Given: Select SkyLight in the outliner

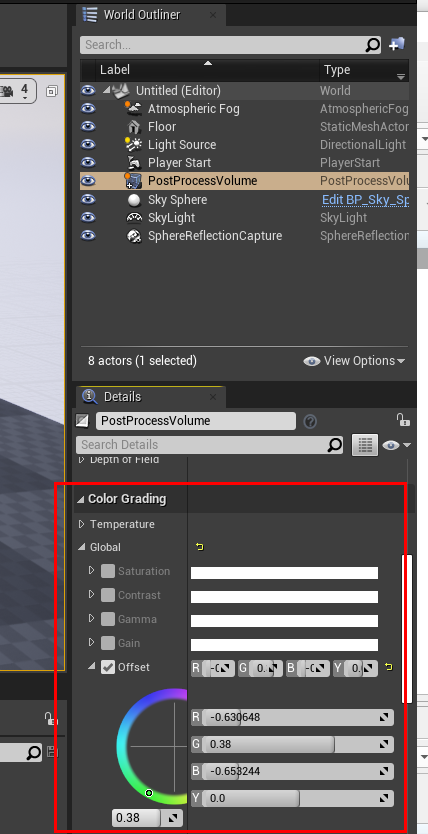Looking at the screenshot, I should pyautogui.click(x=171, y=218).
